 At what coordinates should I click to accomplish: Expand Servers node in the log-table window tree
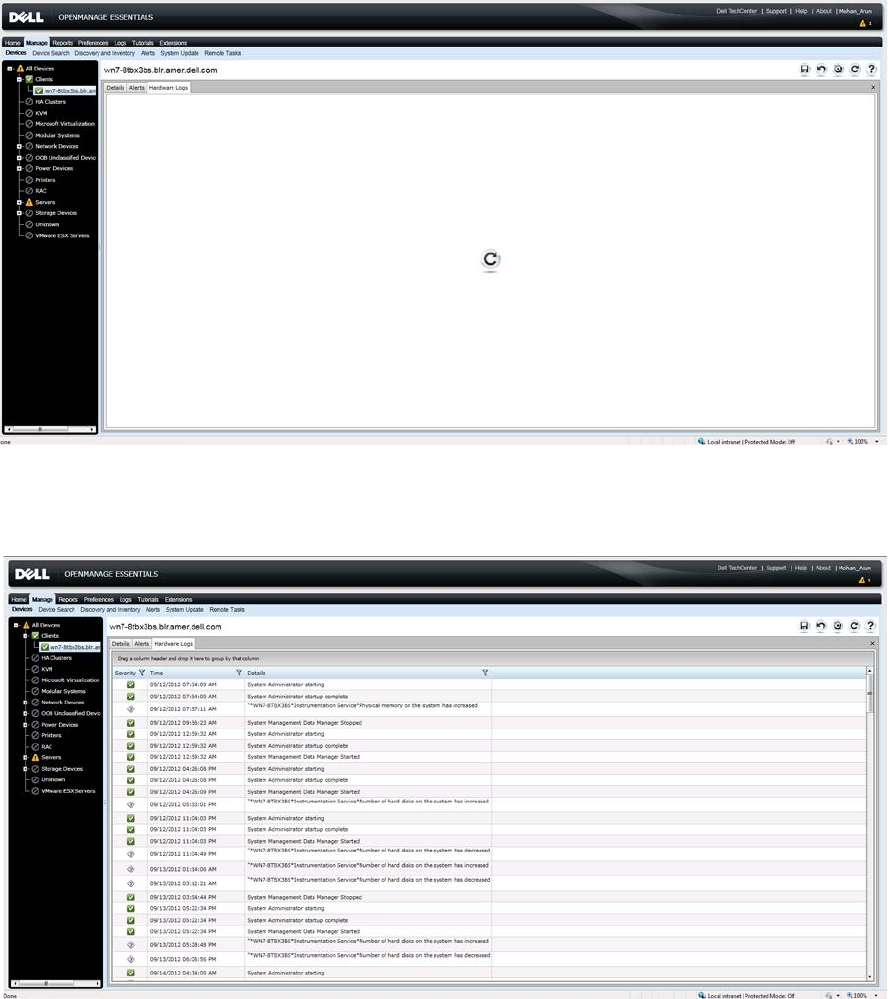(x=25, y=758)
